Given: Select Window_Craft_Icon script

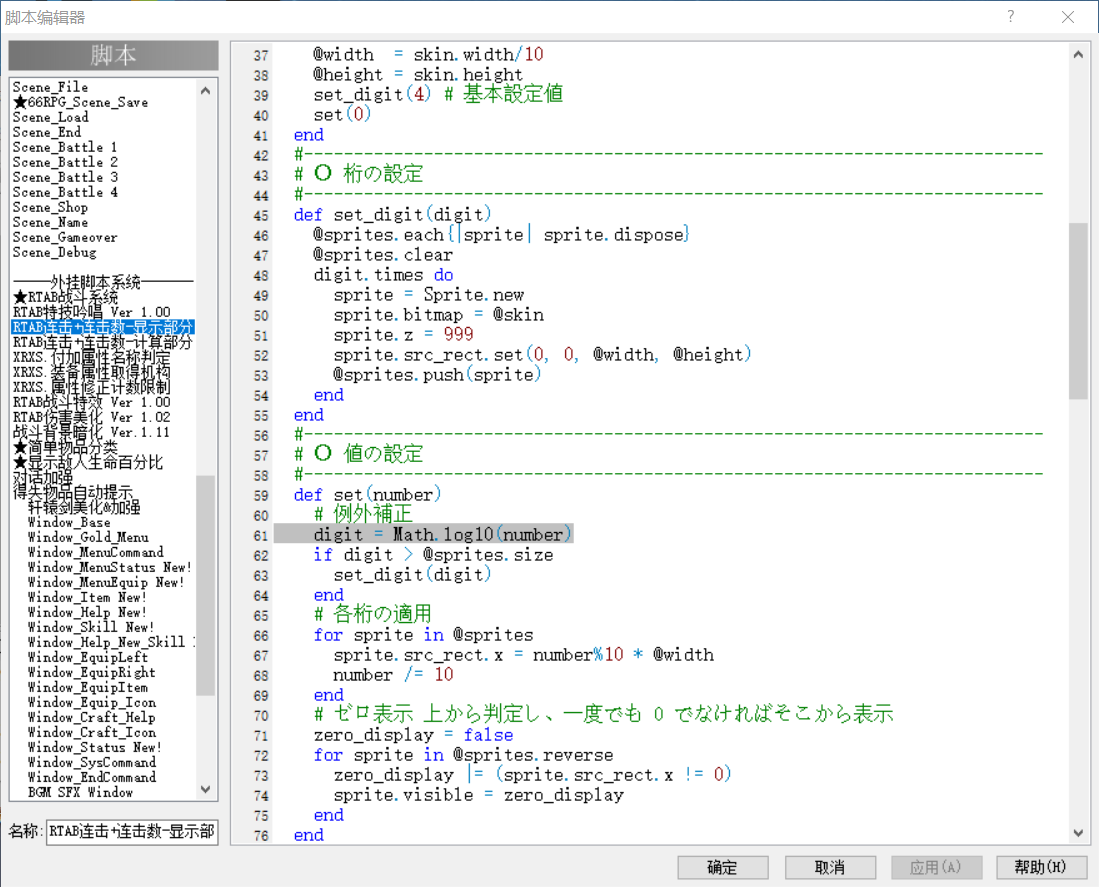Looking at the screenshot, I should (92, 732).
